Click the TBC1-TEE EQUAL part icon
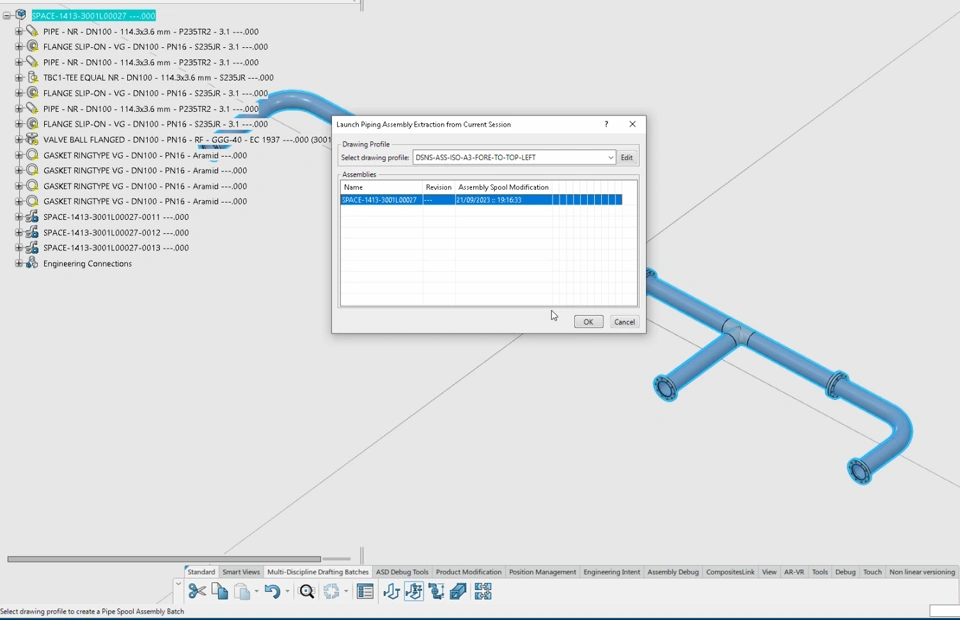Image resolution: width=960 pixels, height=620 pixels. point(32,78)
